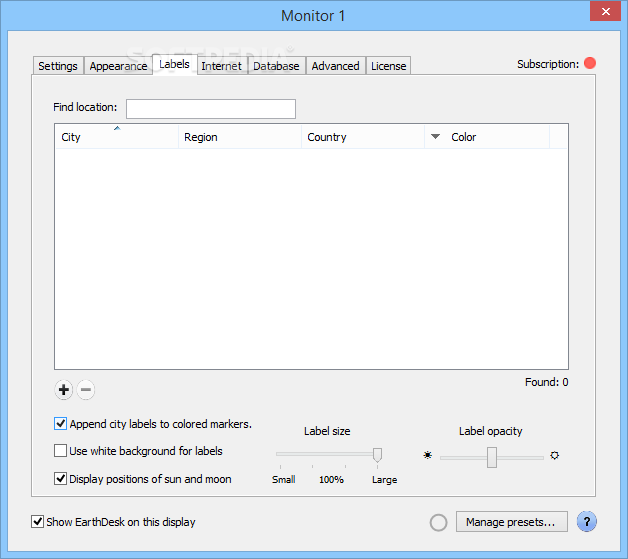Click the minus icon to remove a city
This screenshot has height=559, width=628.
coord(86,390)
